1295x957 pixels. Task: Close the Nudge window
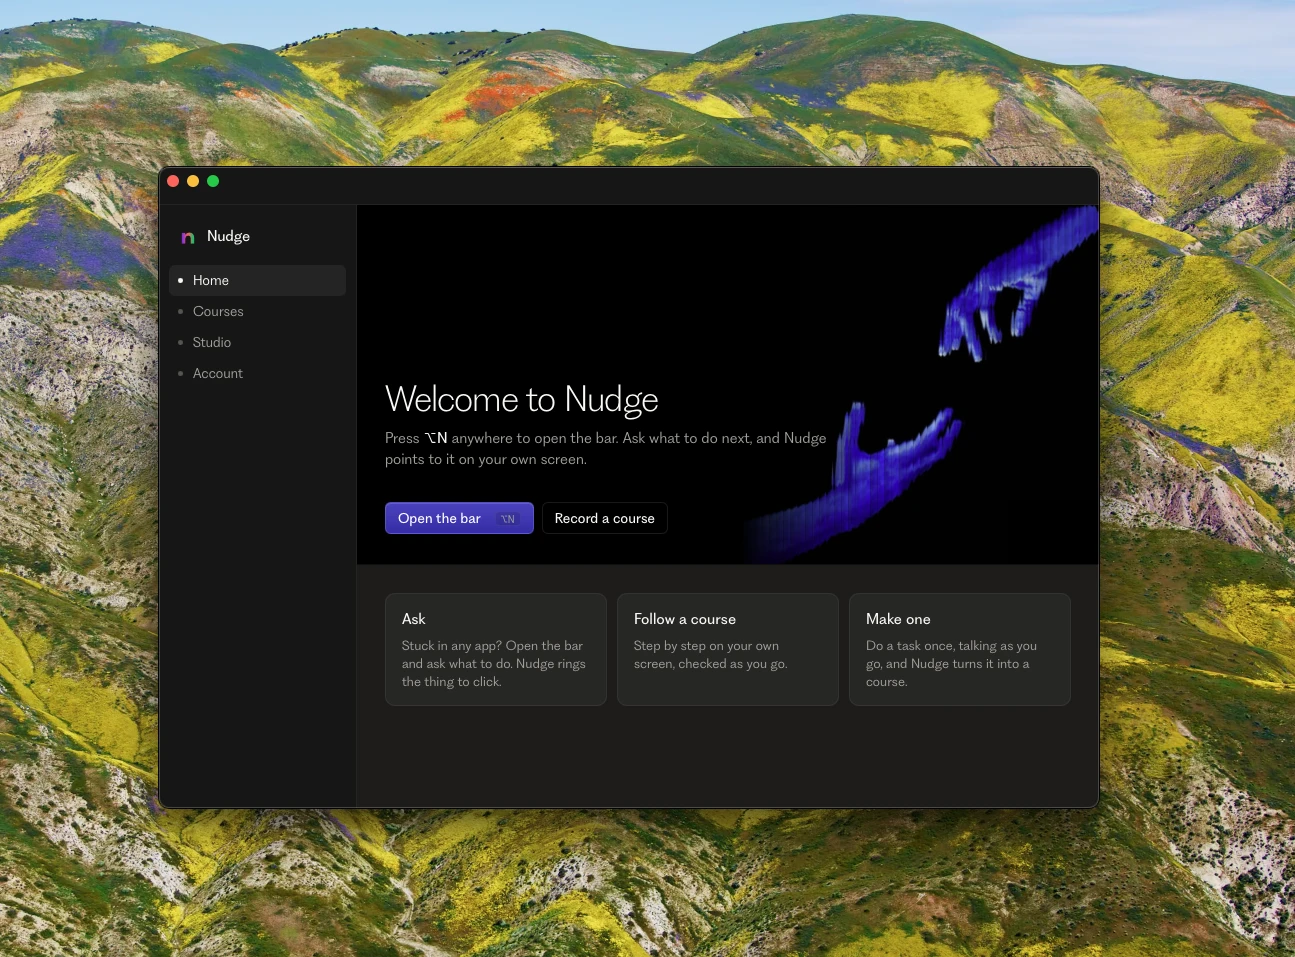[173, 181]
